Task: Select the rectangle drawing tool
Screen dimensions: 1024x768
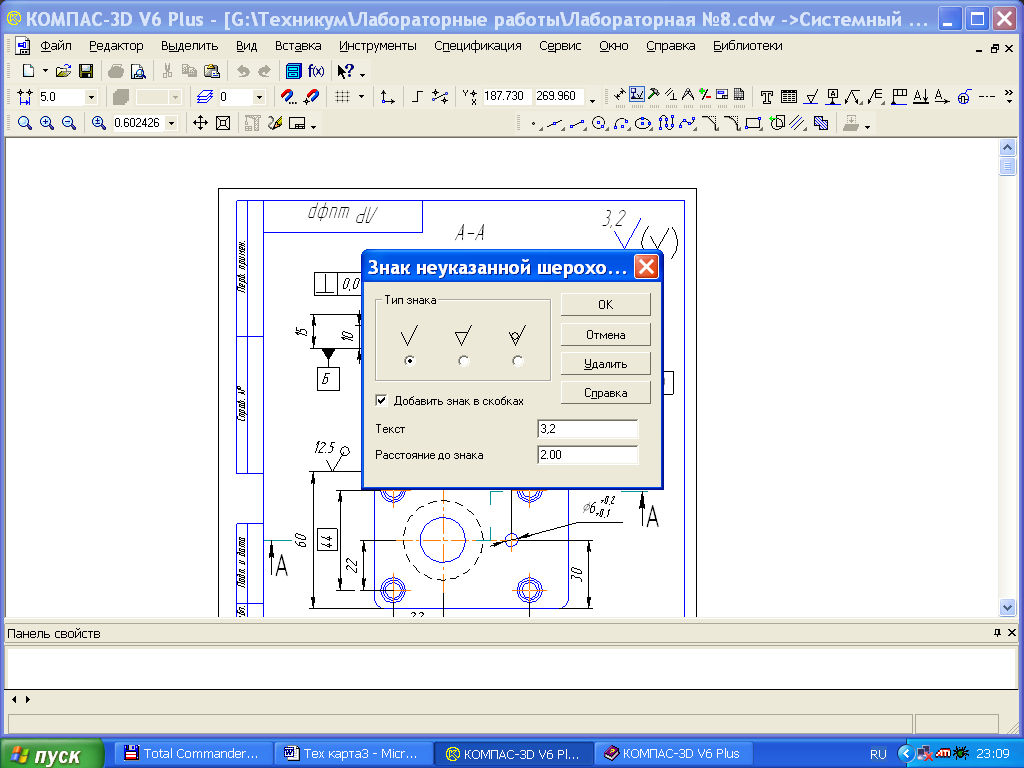Action: click(x=754, y=123)
